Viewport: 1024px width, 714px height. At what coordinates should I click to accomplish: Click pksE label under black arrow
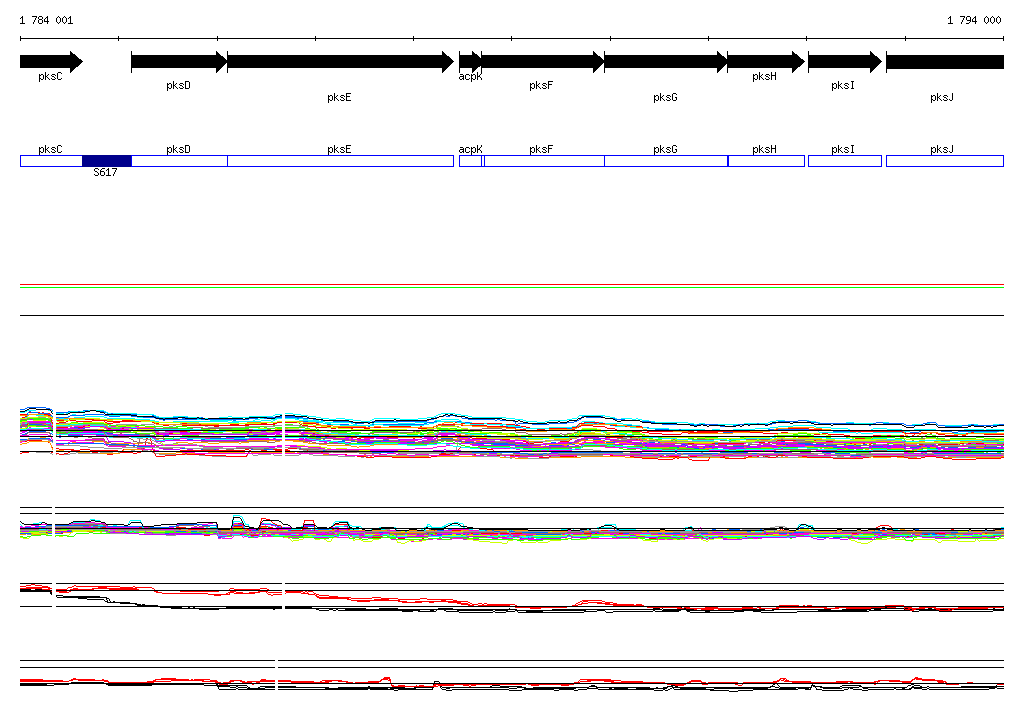tap(339, 97)
